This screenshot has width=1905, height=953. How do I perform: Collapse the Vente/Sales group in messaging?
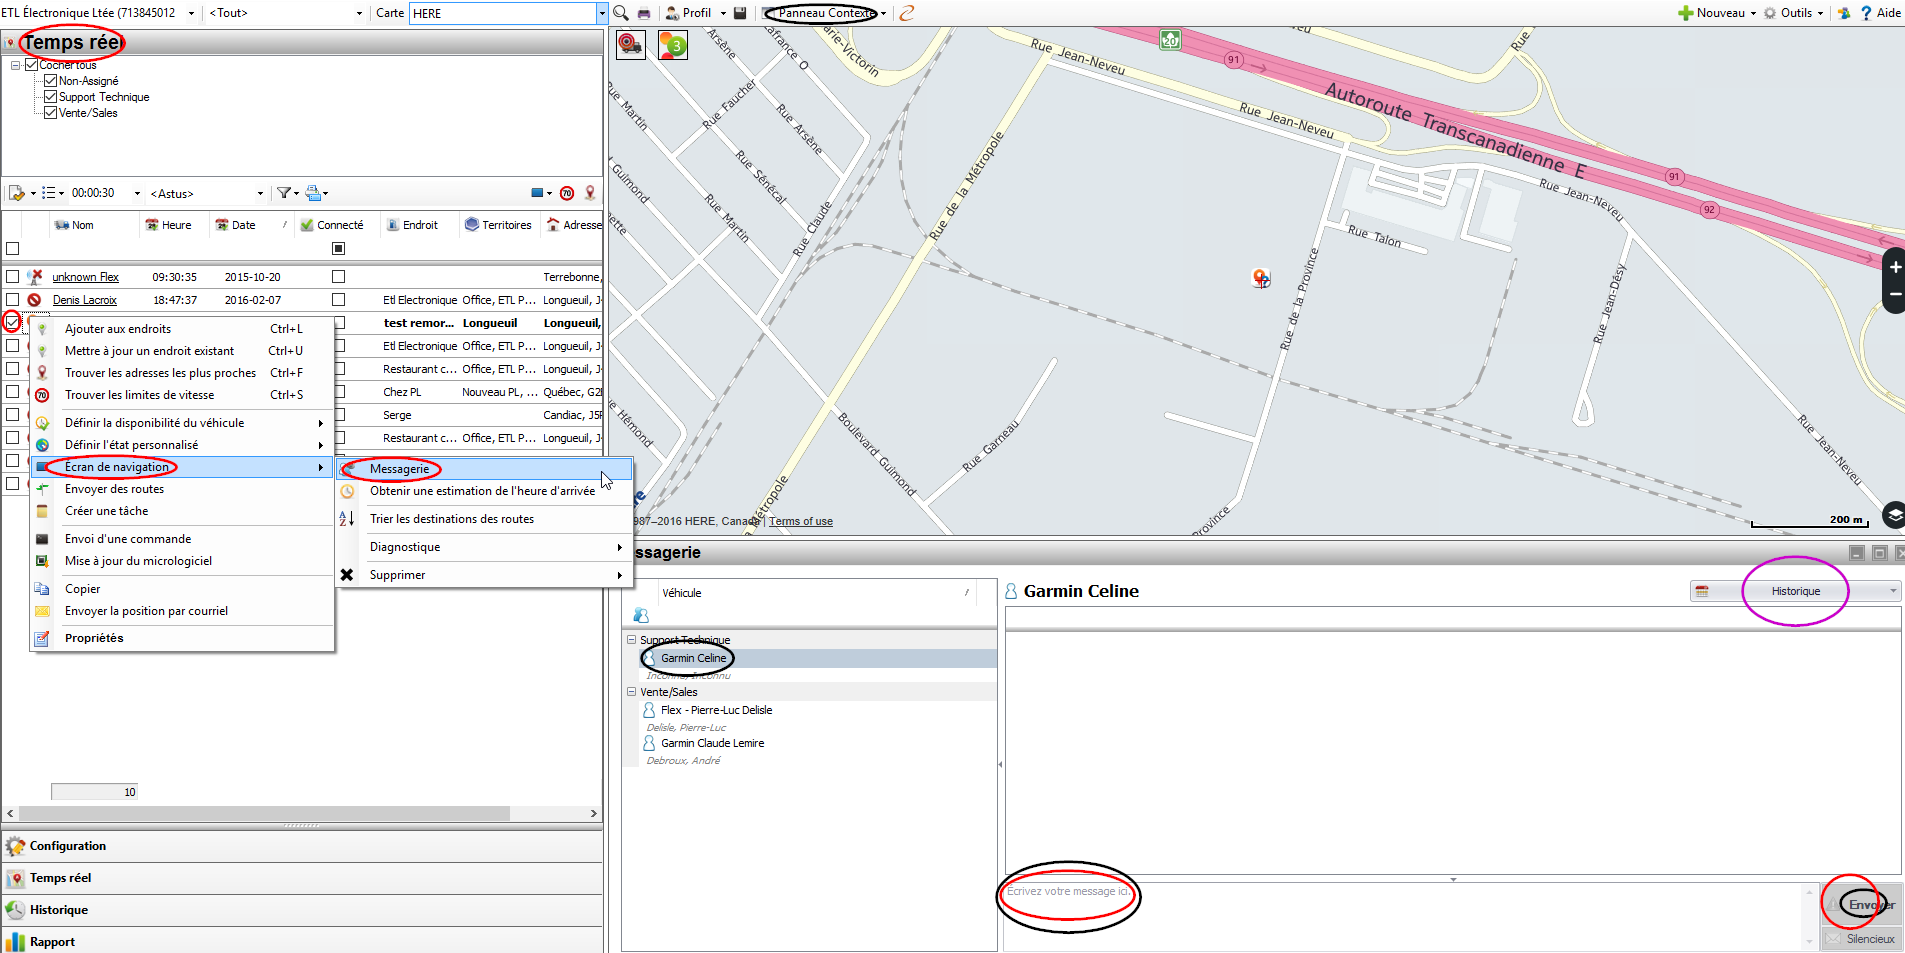tap(631, 692)
